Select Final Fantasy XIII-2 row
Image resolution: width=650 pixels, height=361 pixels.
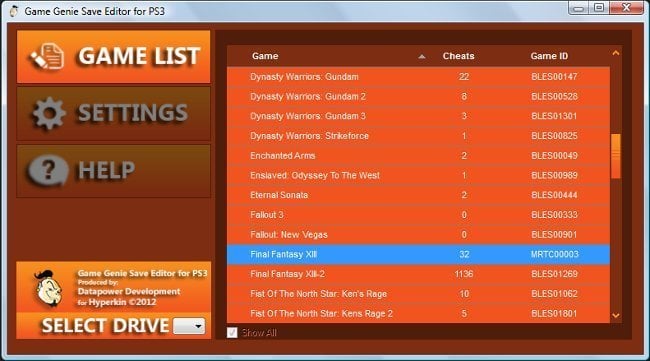pyautogui.click(x=418, y=274)
